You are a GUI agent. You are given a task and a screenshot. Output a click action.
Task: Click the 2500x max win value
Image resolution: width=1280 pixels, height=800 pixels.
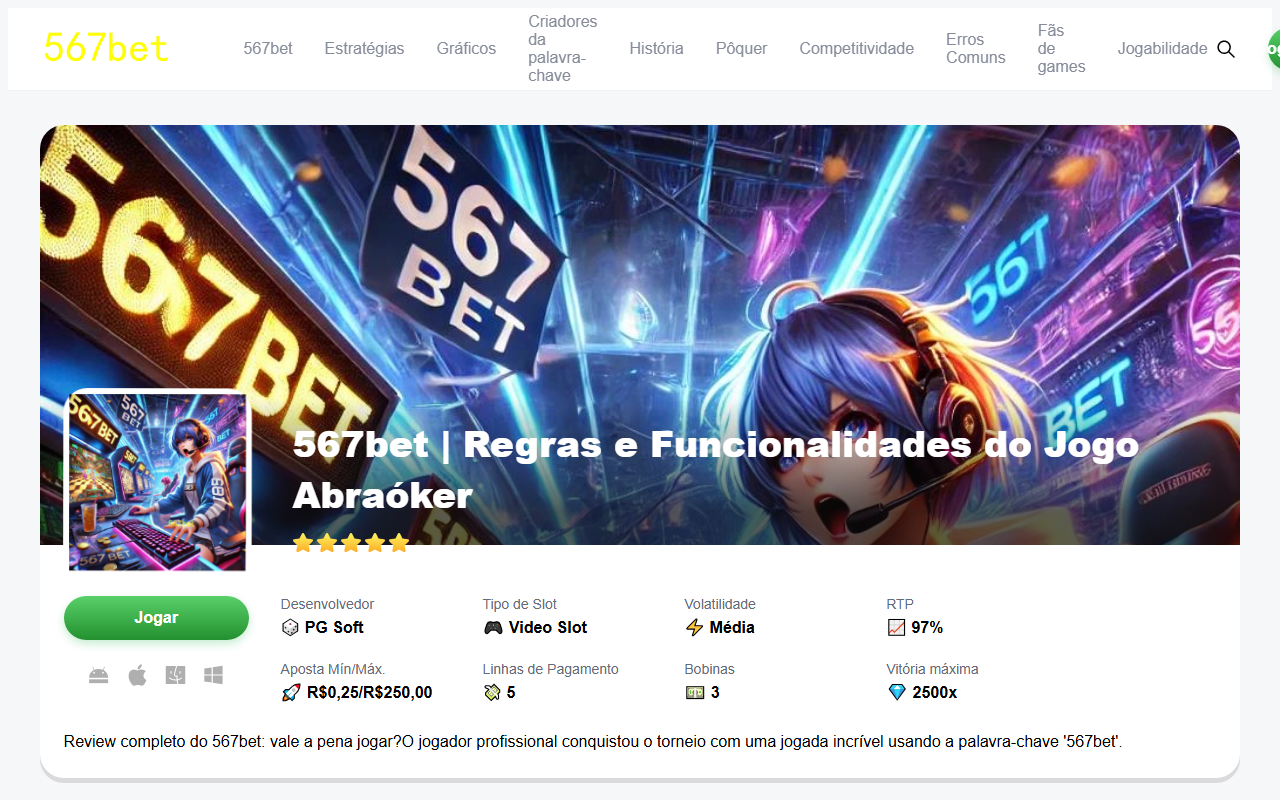(935, 692)
